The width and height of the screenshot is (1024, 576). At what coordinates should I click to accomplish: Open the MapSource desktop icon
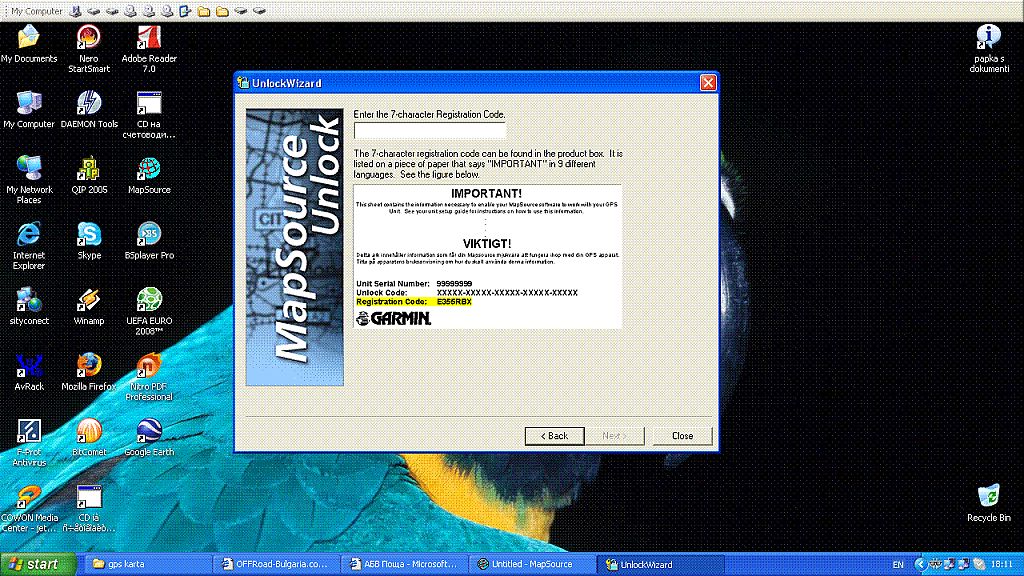[149, 169]
